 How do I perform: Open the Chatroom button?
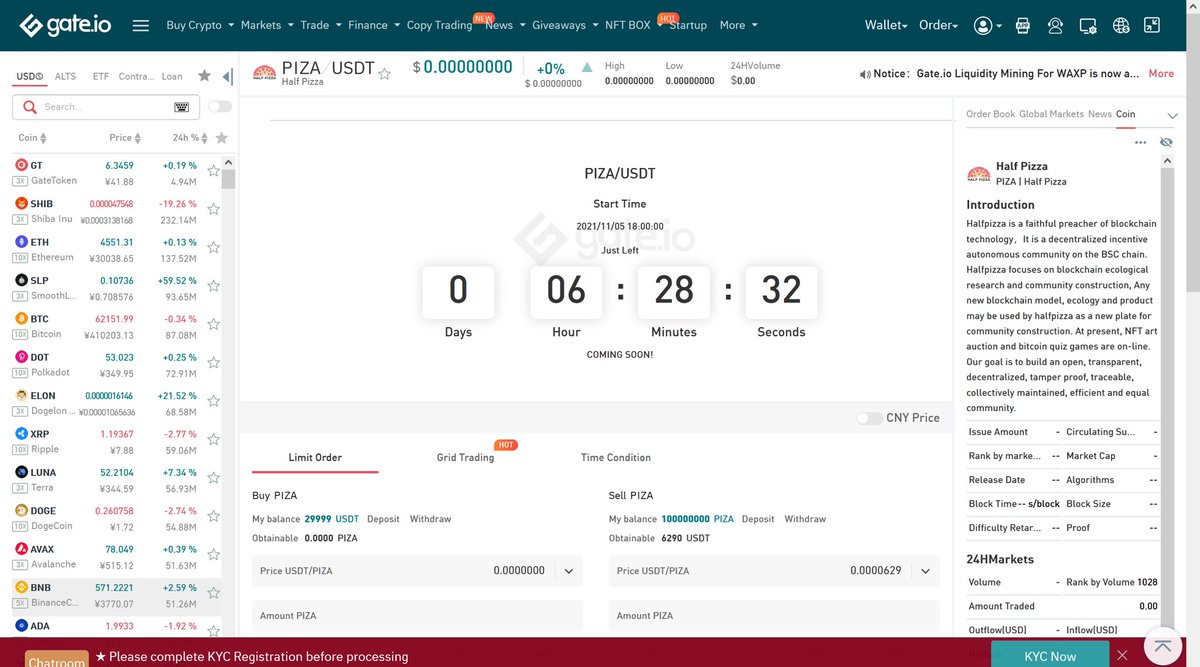[x=57, y=661]
